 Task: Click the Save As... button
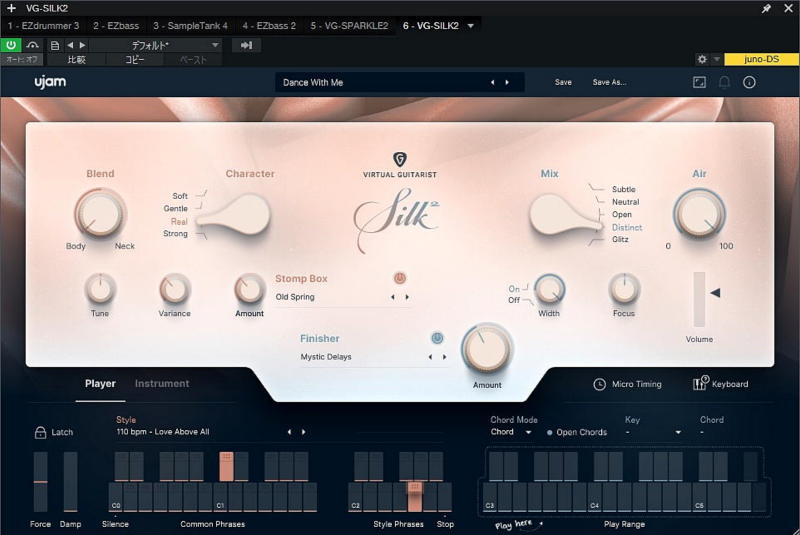609,82
